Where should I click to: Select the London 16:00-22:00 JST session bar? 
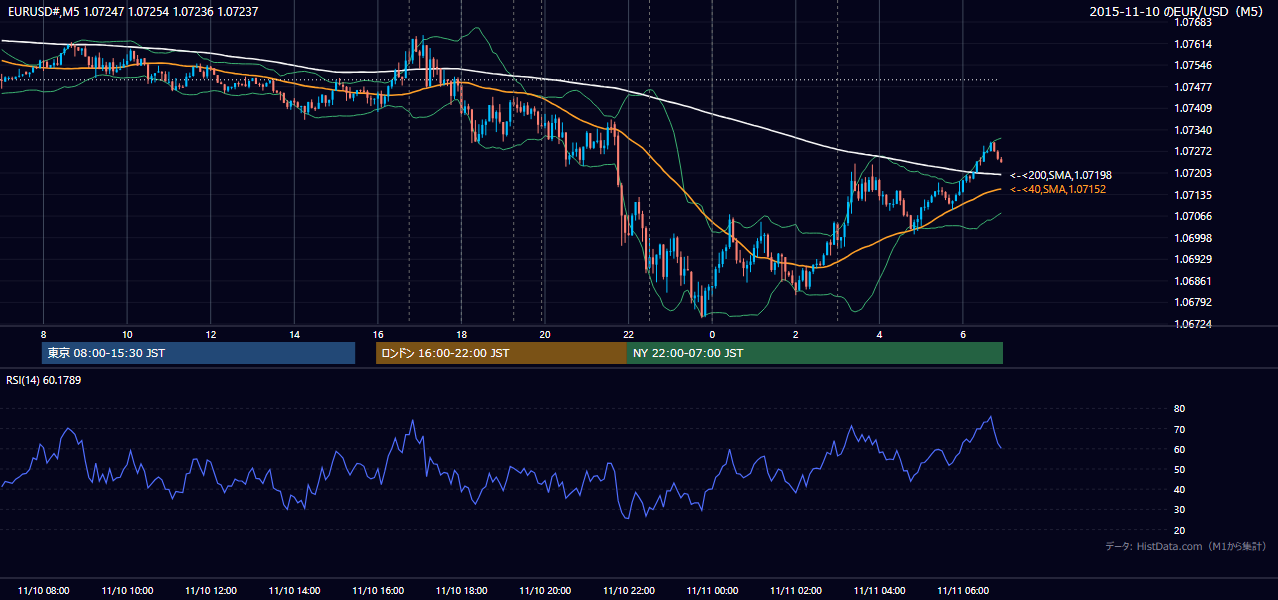point(501,353)
